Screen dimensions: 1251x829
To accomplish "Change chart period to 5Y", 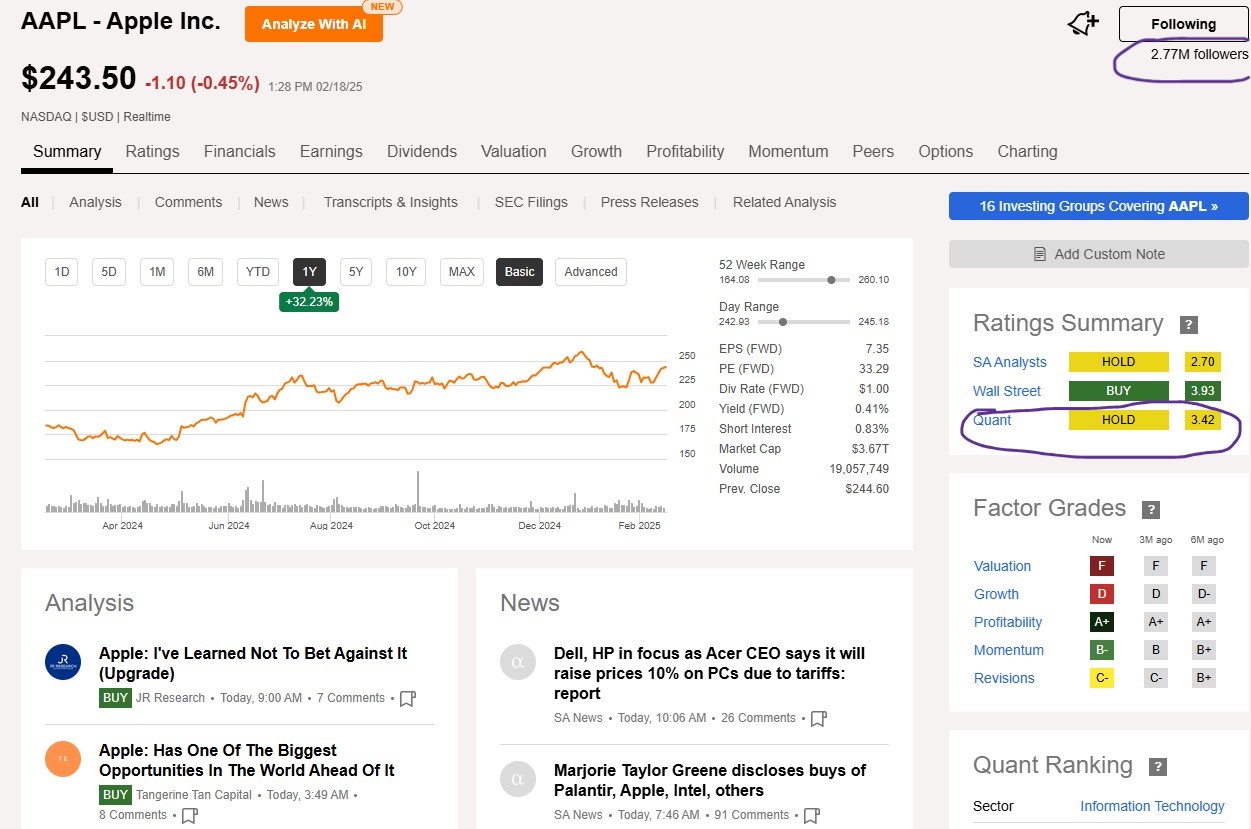I will pyautogui.click(x=355, y=271).
